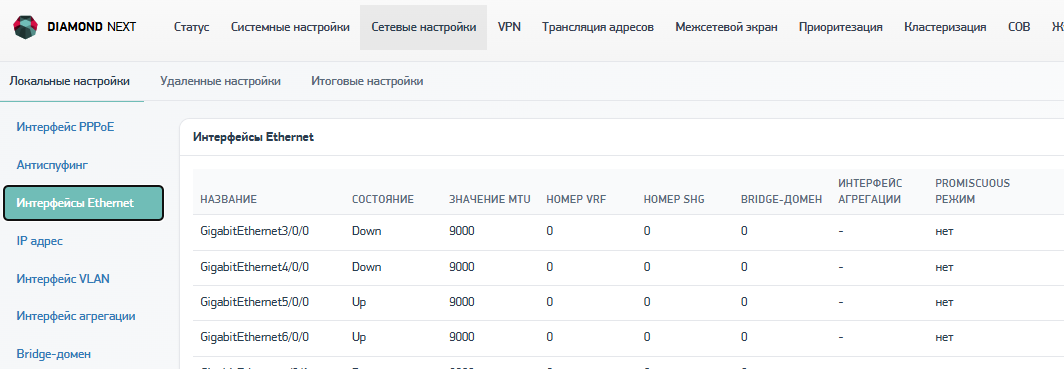The image size is (1064, 369).
Task: Click the НОМЕР VRF column header
Action: 576,199
